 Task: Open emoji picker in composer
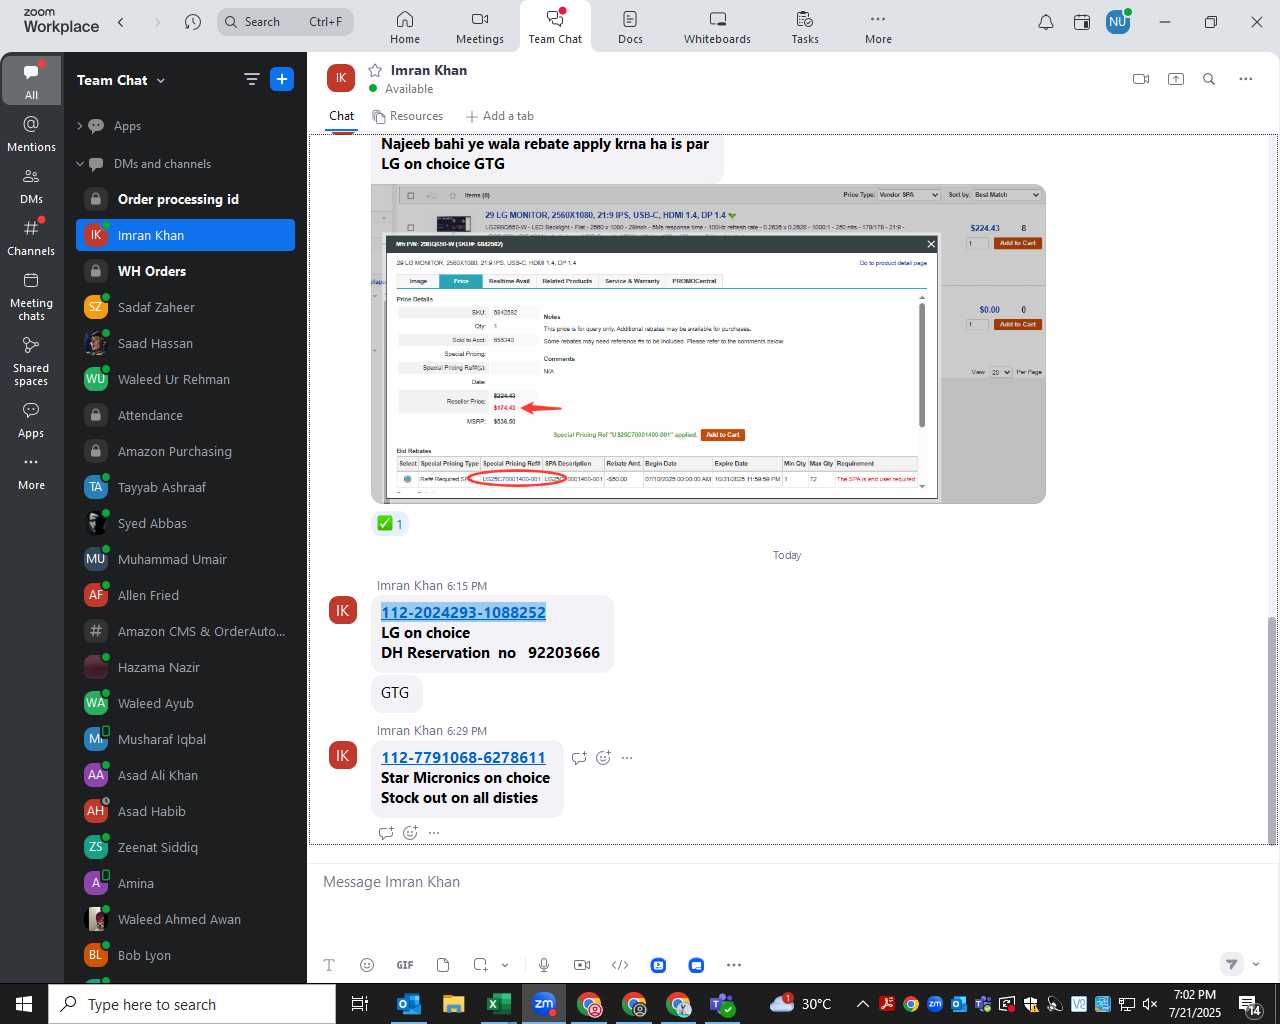[x=367, y=965]
